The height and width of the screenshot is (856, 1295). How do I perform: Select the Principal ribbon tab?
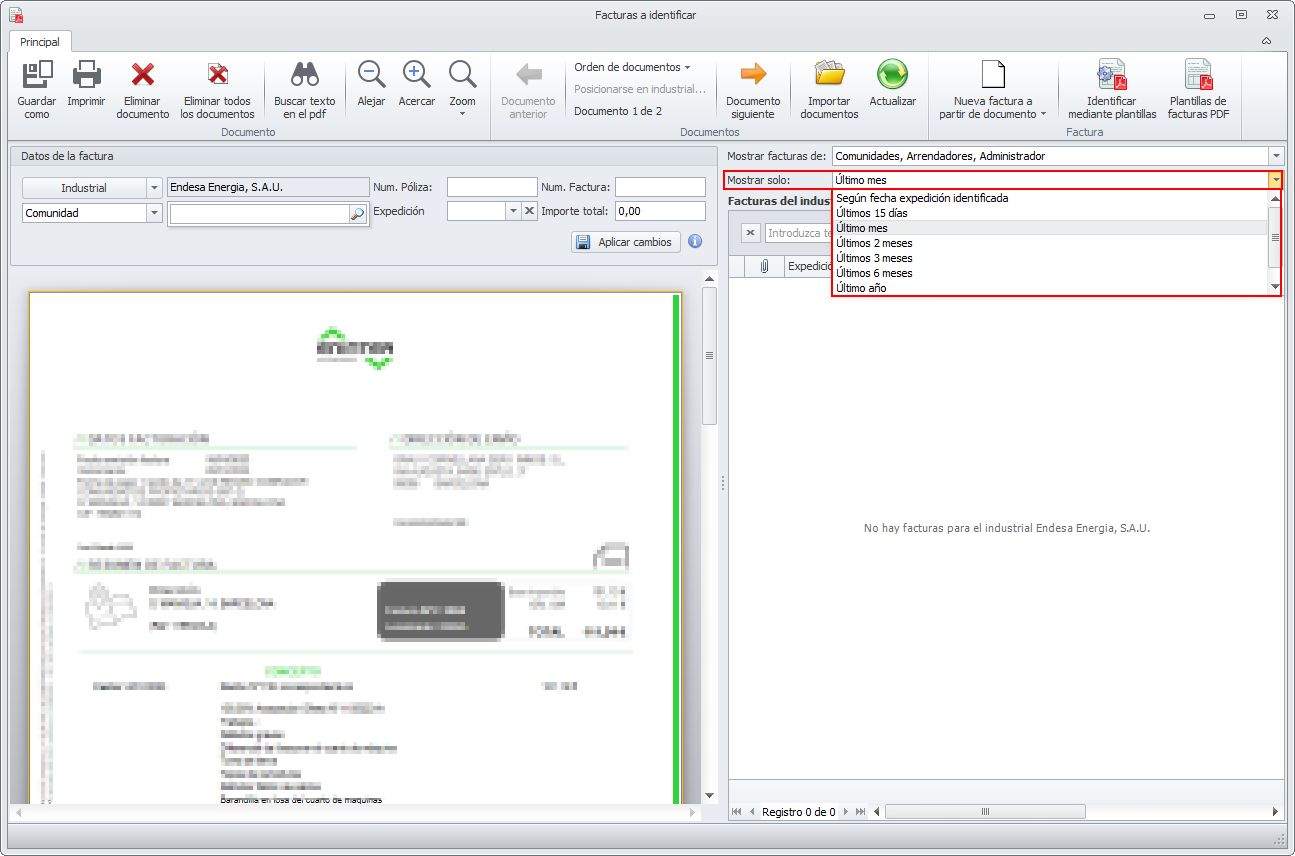pos(40,42)
